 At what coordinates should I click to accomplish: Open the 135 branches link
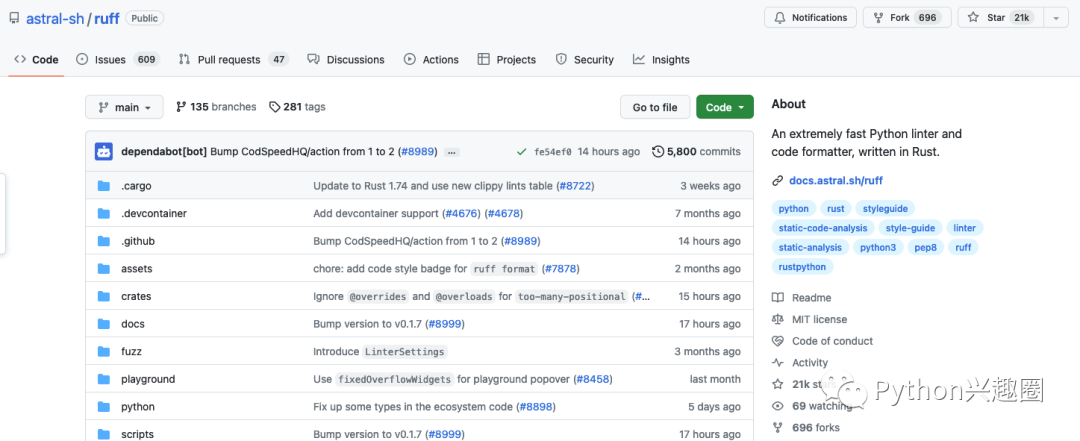(216, 107)
